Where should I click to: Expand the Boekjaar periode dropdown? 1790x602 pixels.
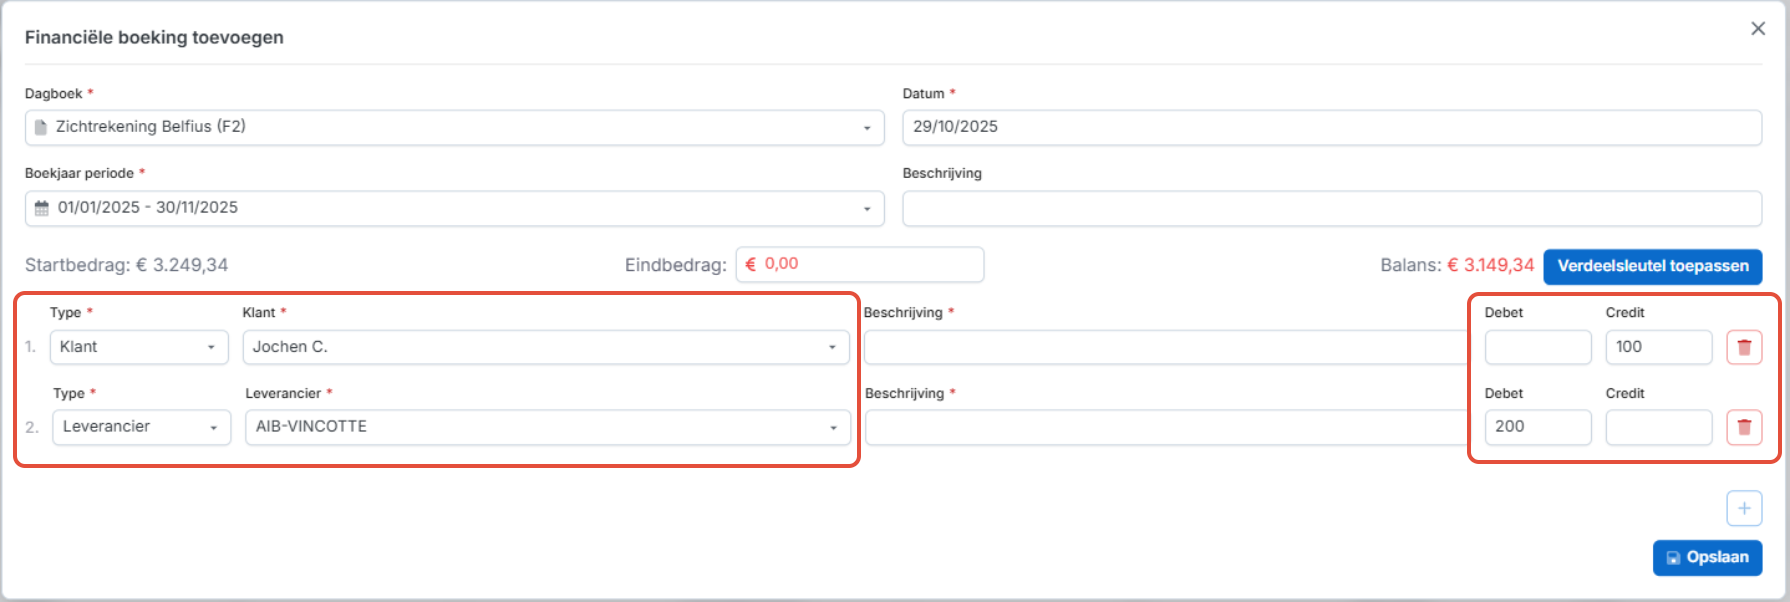pyautogui.click(x=866, y=209)
